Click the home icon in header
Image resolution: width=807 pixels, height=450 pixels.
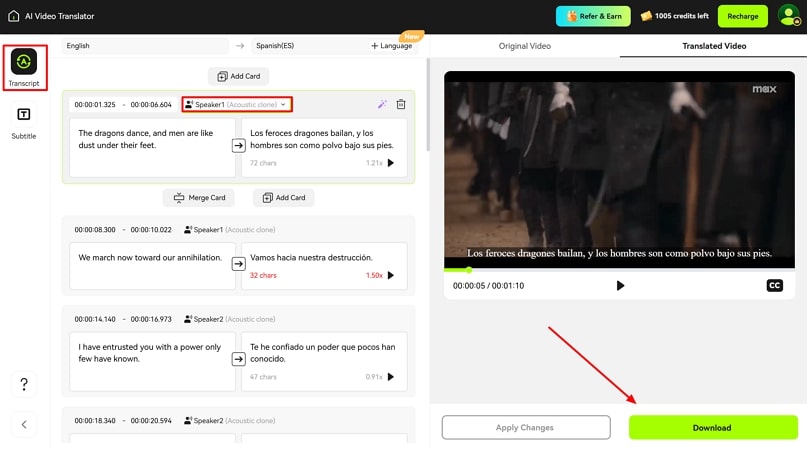pos(14,15)
